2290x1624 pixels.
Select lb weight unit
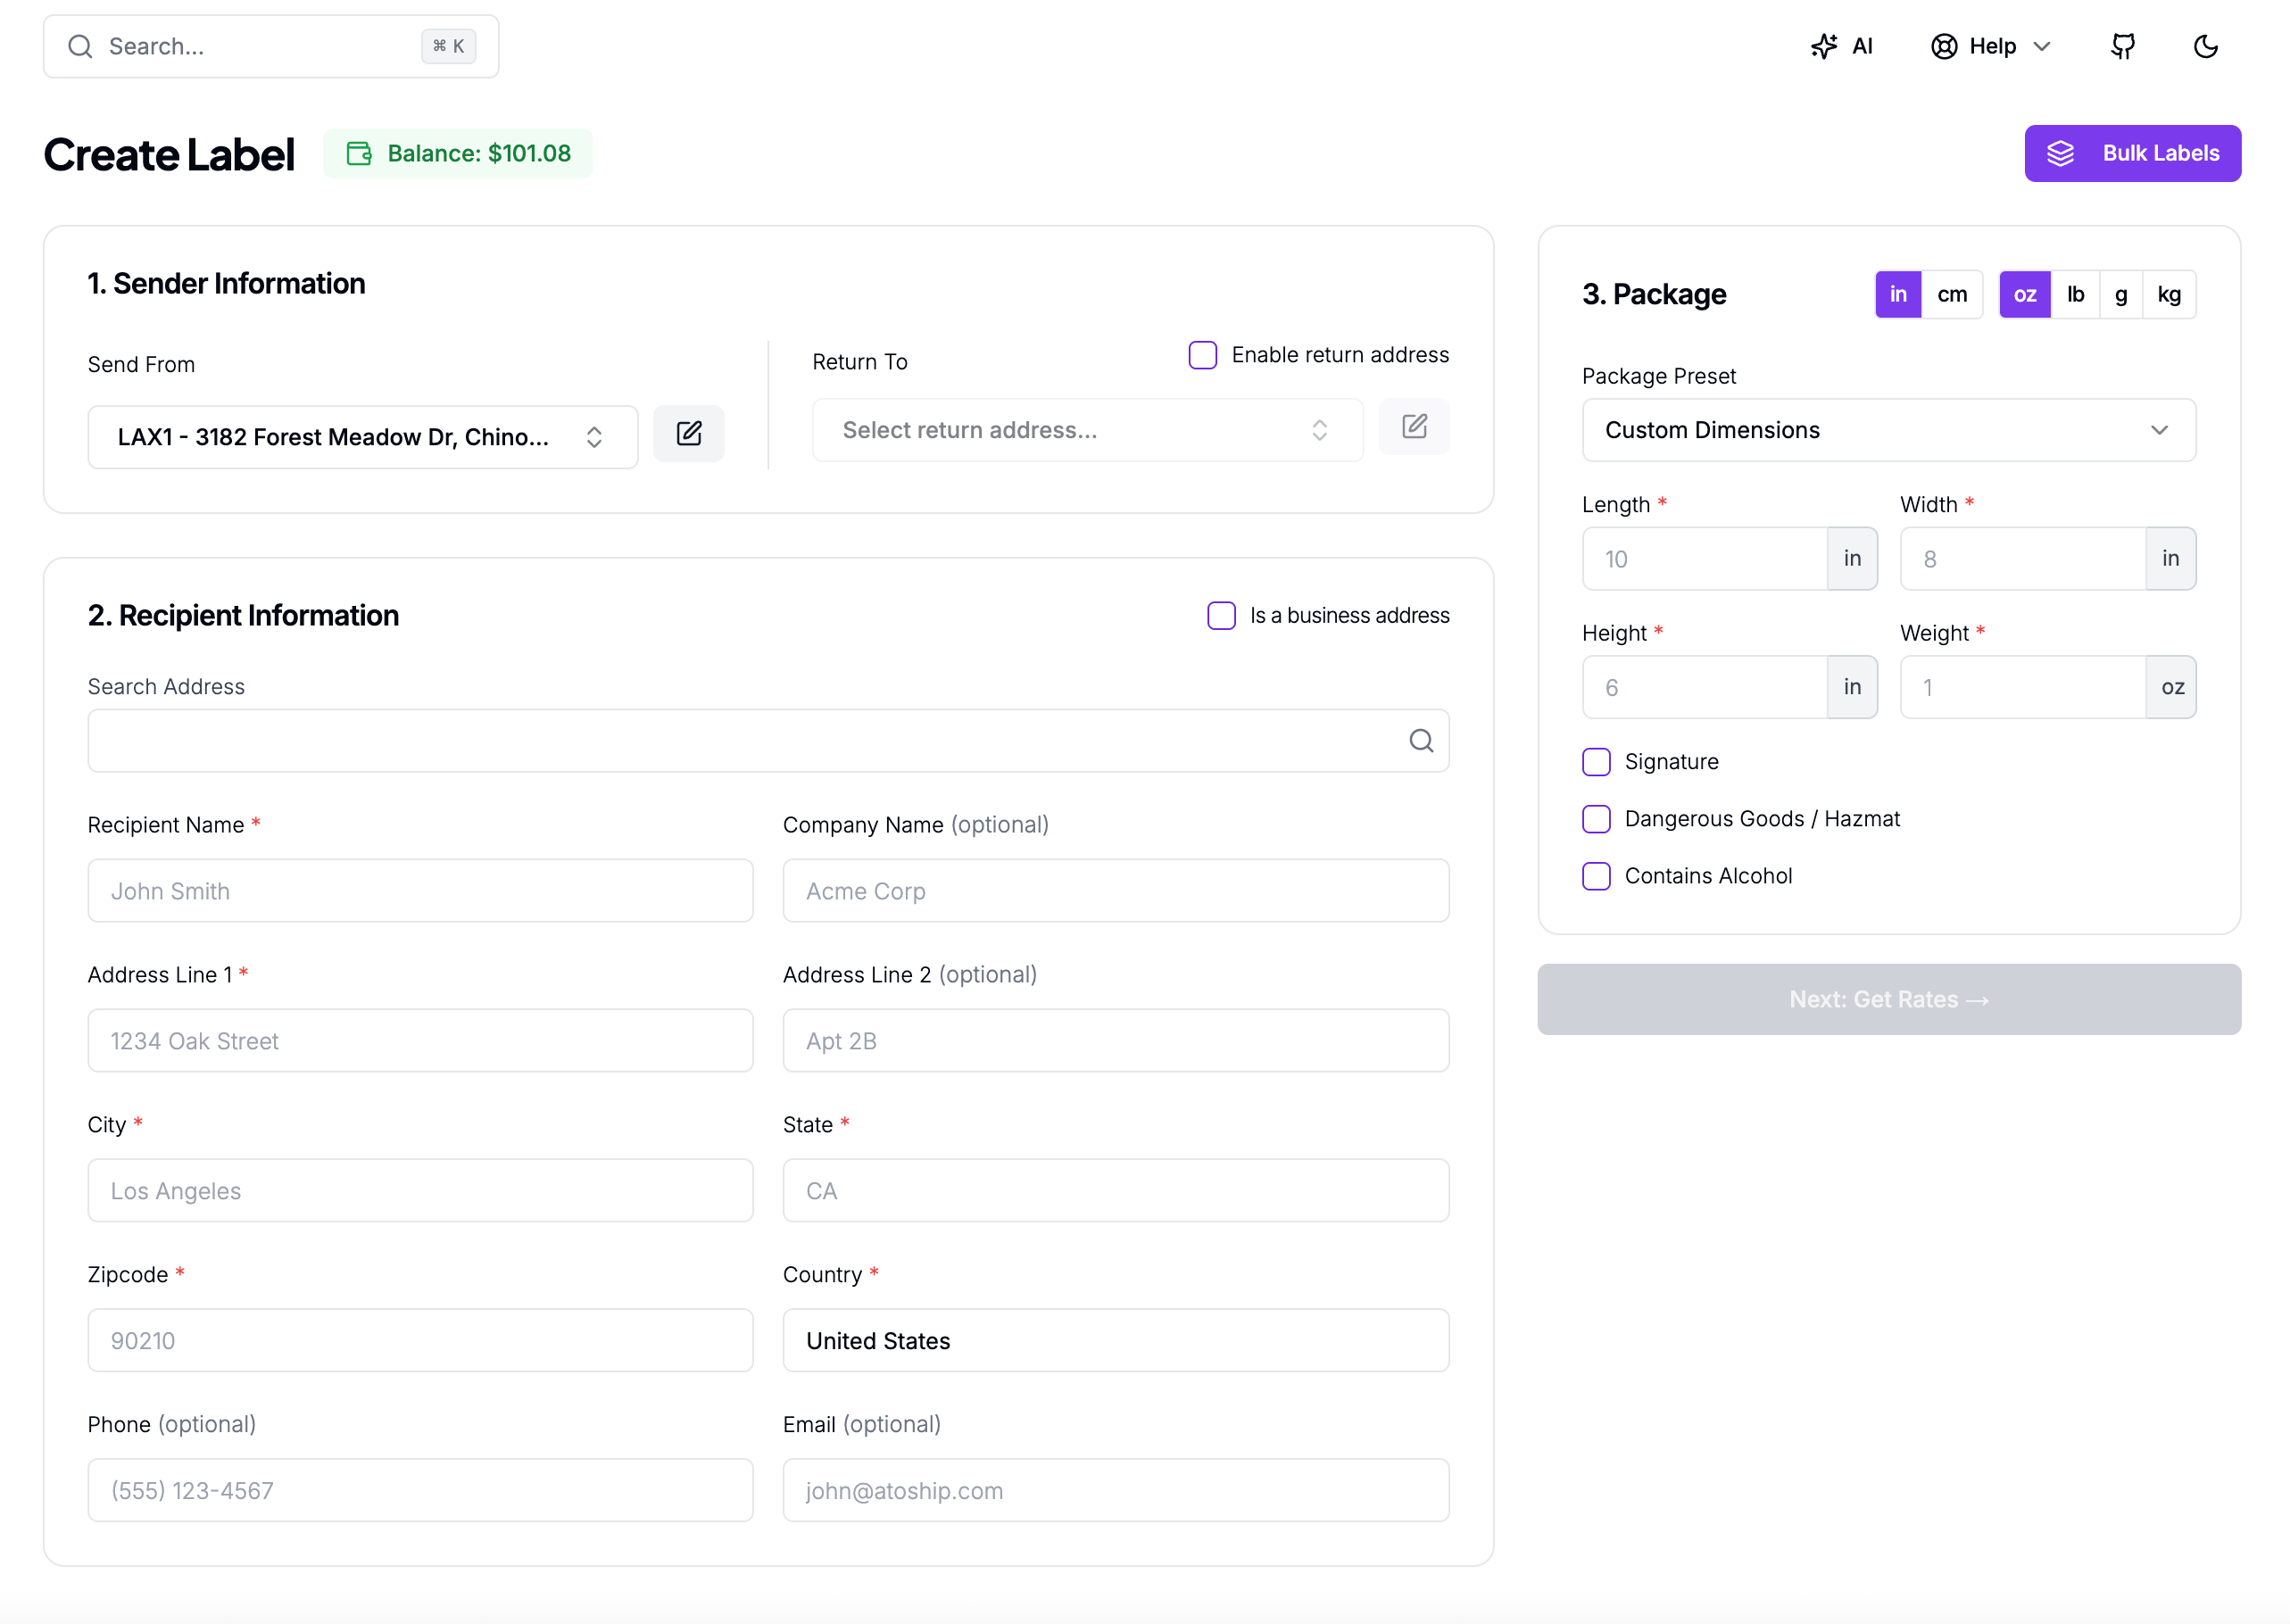click(x=2075, y=294)
